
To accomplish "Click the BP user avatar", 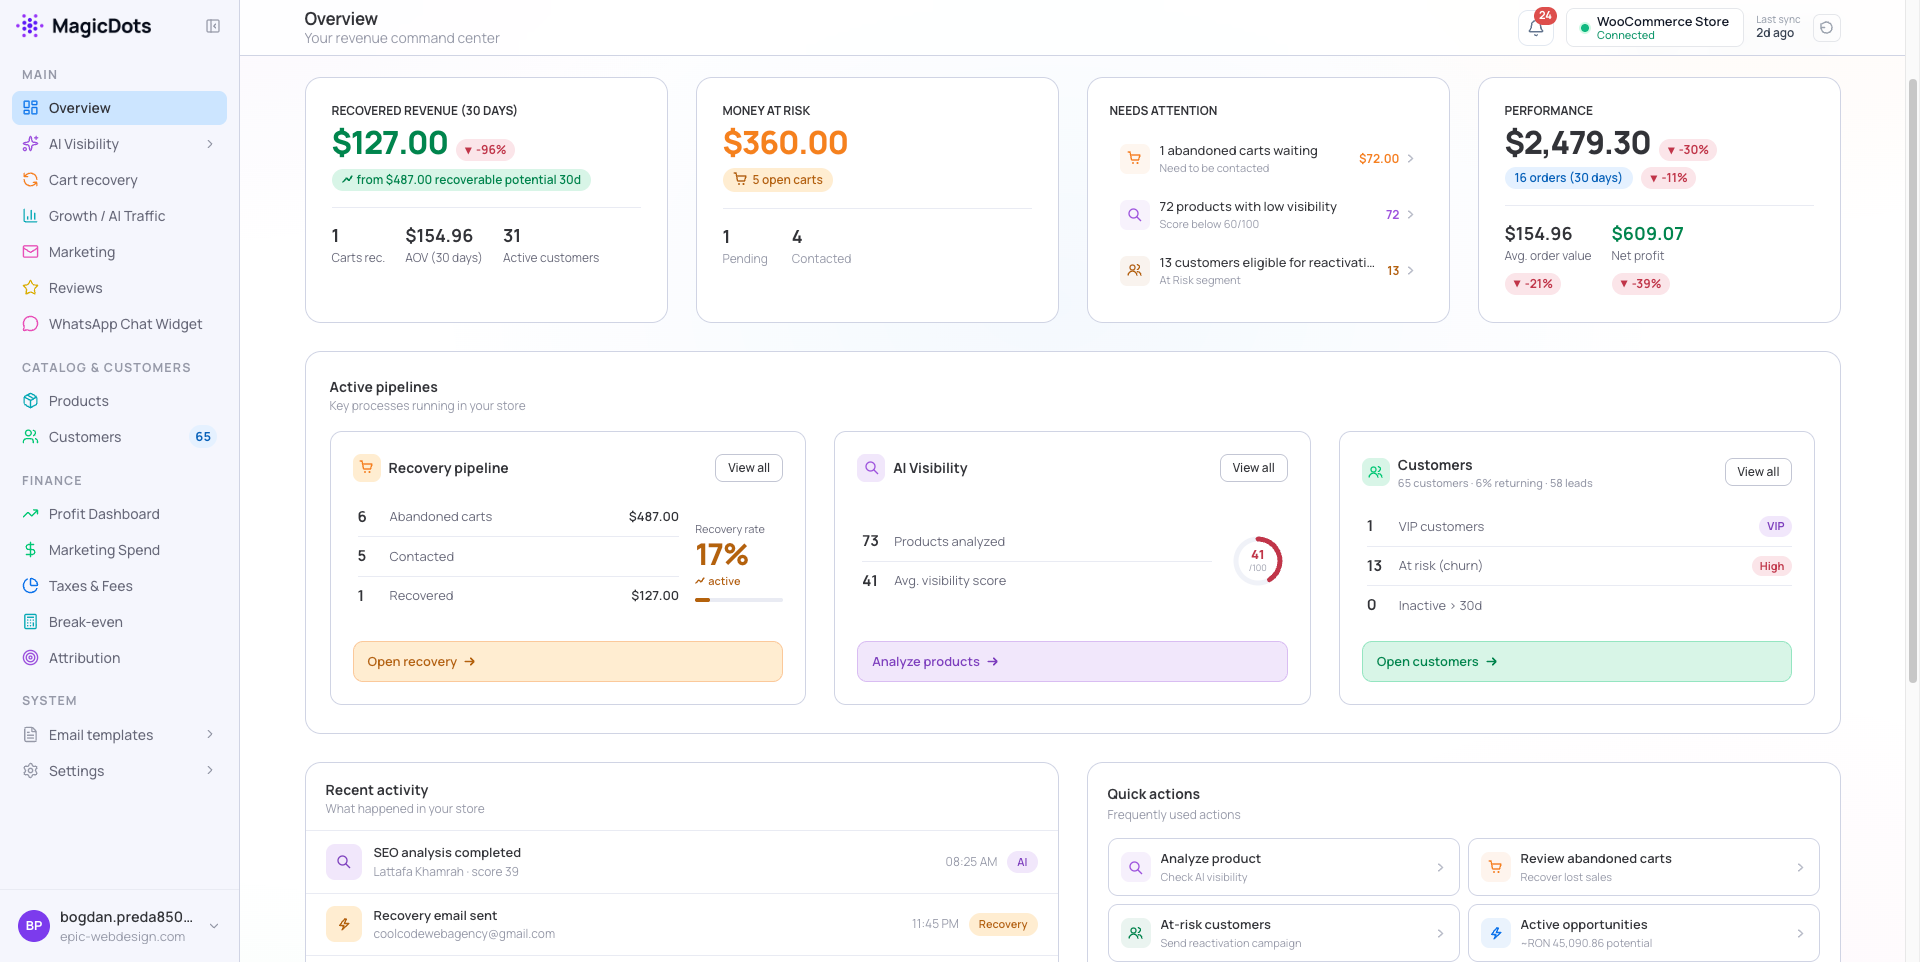I will point(34,926).
